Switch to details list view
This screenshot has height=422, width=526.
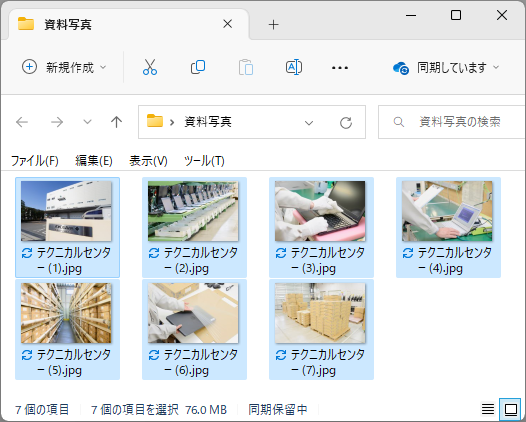click(x=488, y=409)
